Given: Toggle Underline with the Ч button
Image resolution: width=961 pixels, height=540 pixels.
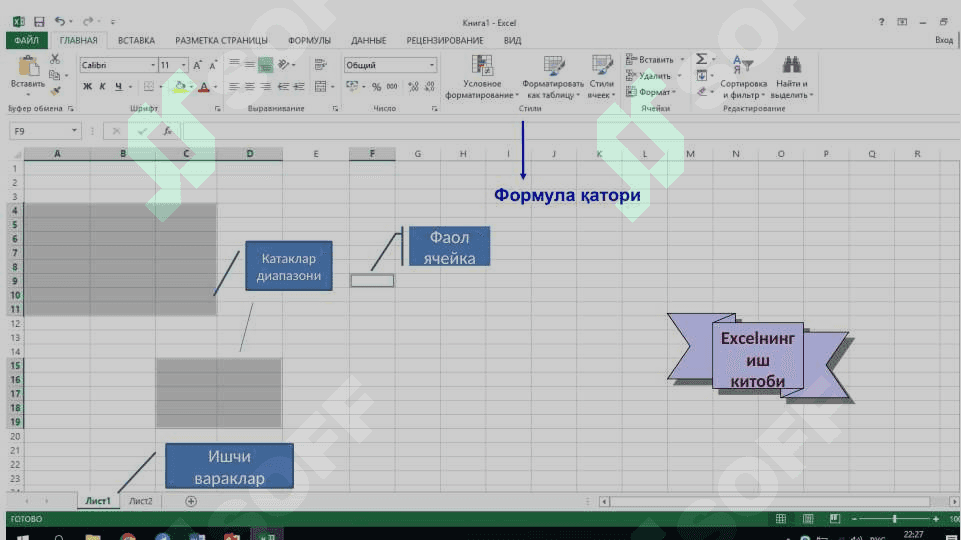Looking at the screenshot, I should point(118,86).
